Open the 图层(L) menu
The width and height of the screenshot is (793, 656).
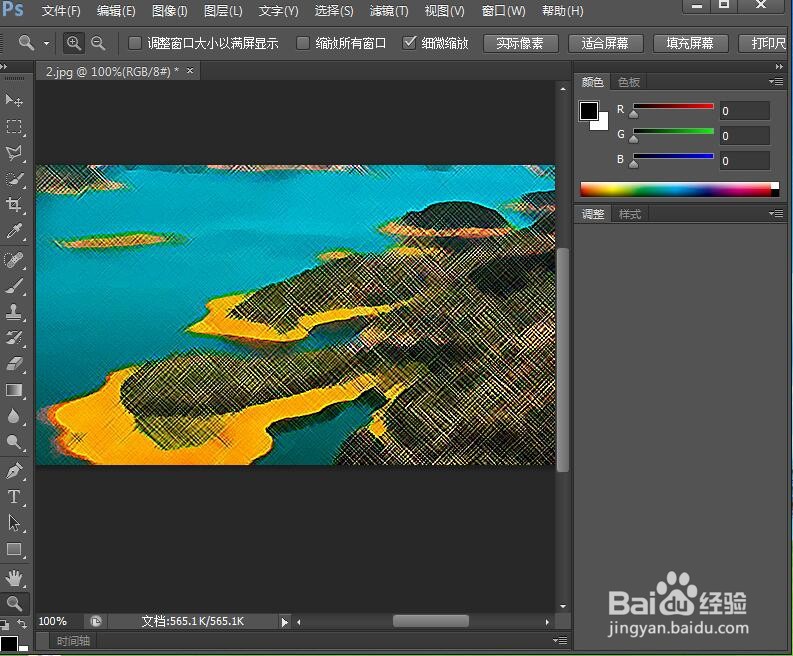(223, 11)
